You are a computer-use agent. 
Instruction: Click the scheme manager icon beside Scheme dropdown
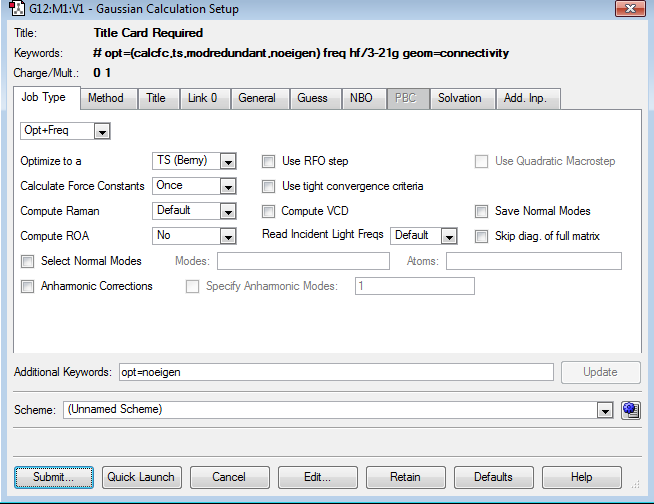pyautogui.click(x=631, y=410)
